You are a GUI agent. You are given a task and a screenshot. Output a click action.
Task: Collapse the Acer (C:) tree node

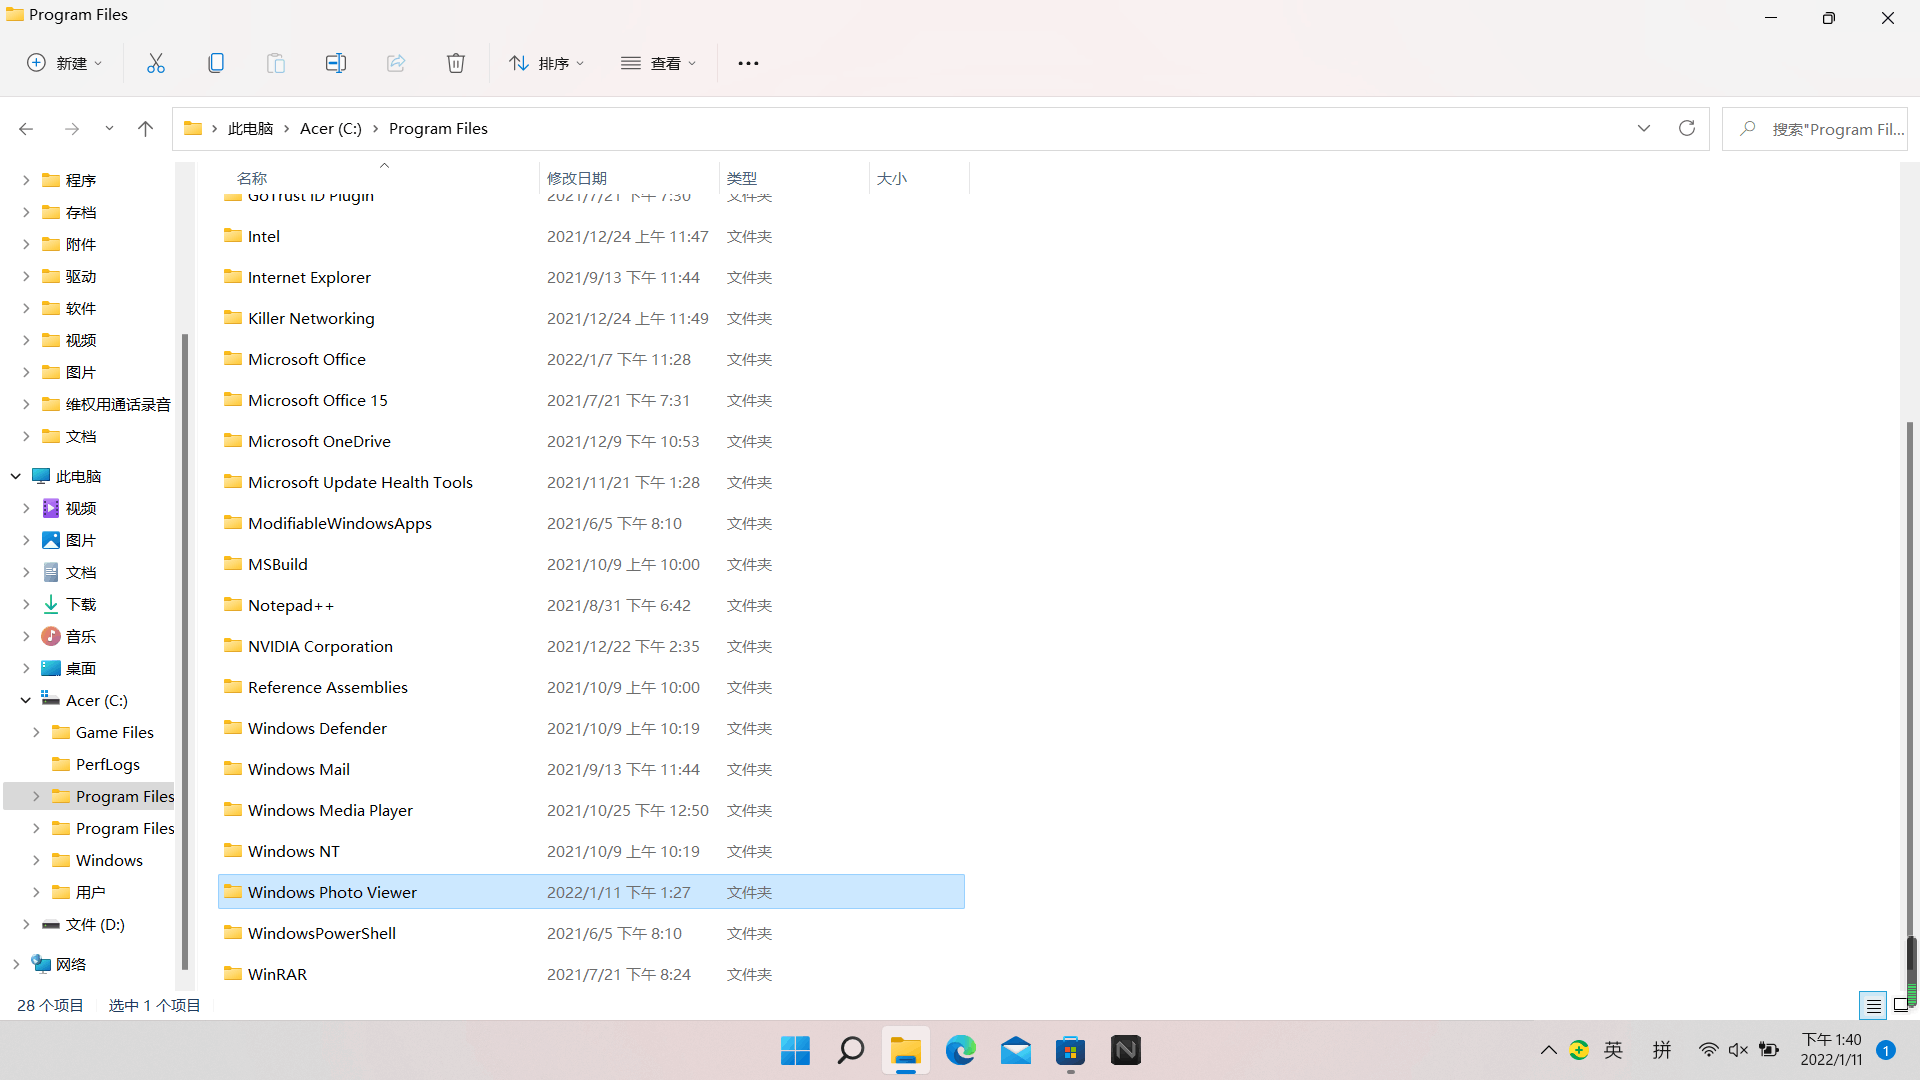point(26,700)
